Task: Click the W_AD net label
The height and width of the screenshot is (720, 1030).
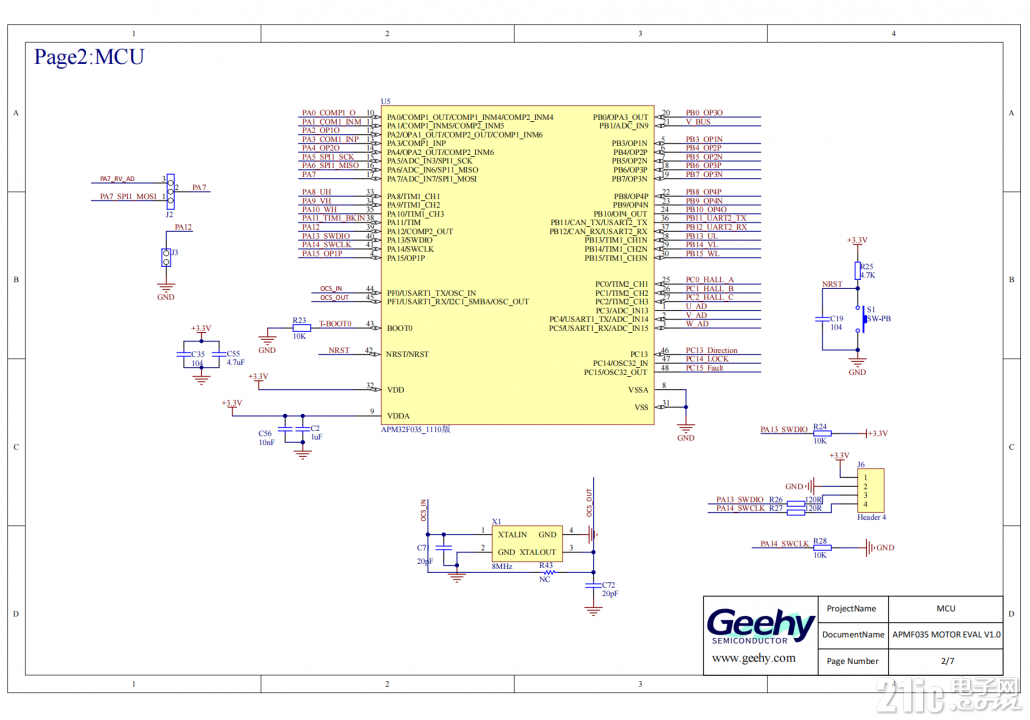Action: click(x=697, y=324)
